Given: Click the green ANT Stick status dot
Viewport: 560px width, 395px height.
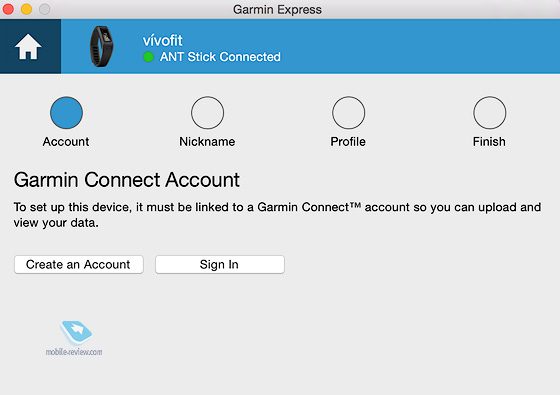Looking at the screenshot, I should [x=148, y=57].
